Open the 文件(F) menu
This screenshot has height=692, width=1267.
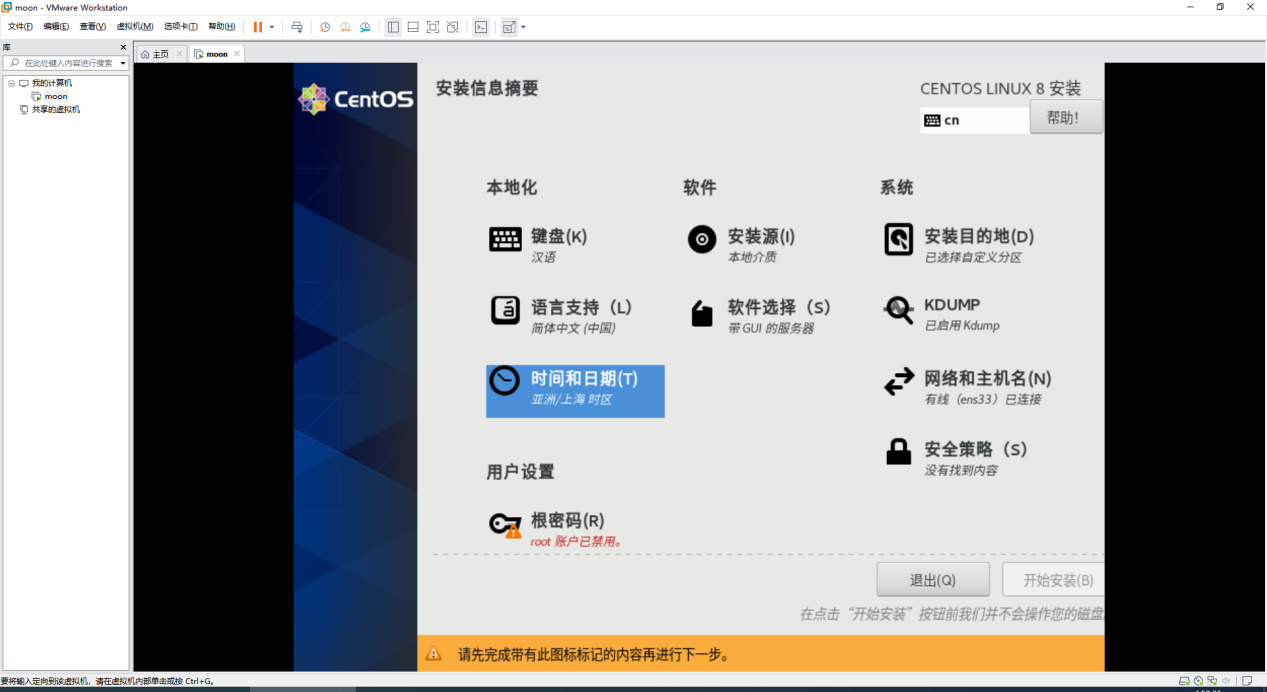pyautogui.click(x=20, y=27)
